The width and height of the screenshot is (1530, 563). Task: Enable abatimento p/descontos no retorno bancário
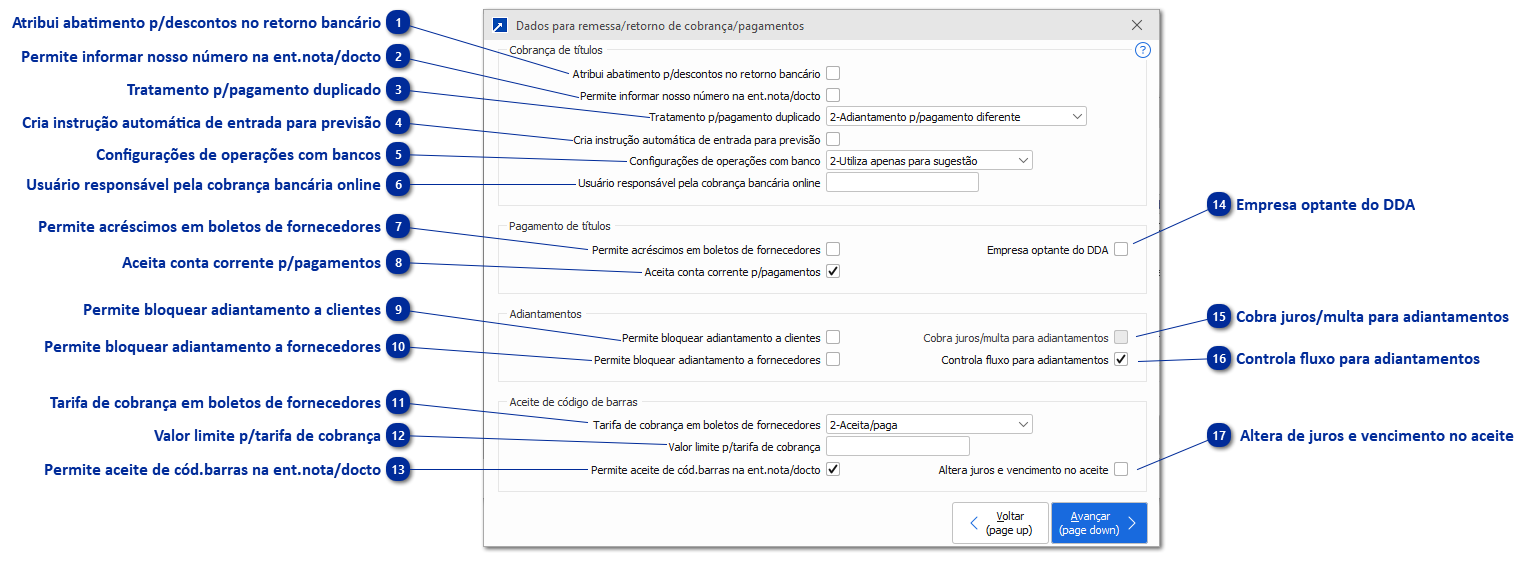[833, 73]
